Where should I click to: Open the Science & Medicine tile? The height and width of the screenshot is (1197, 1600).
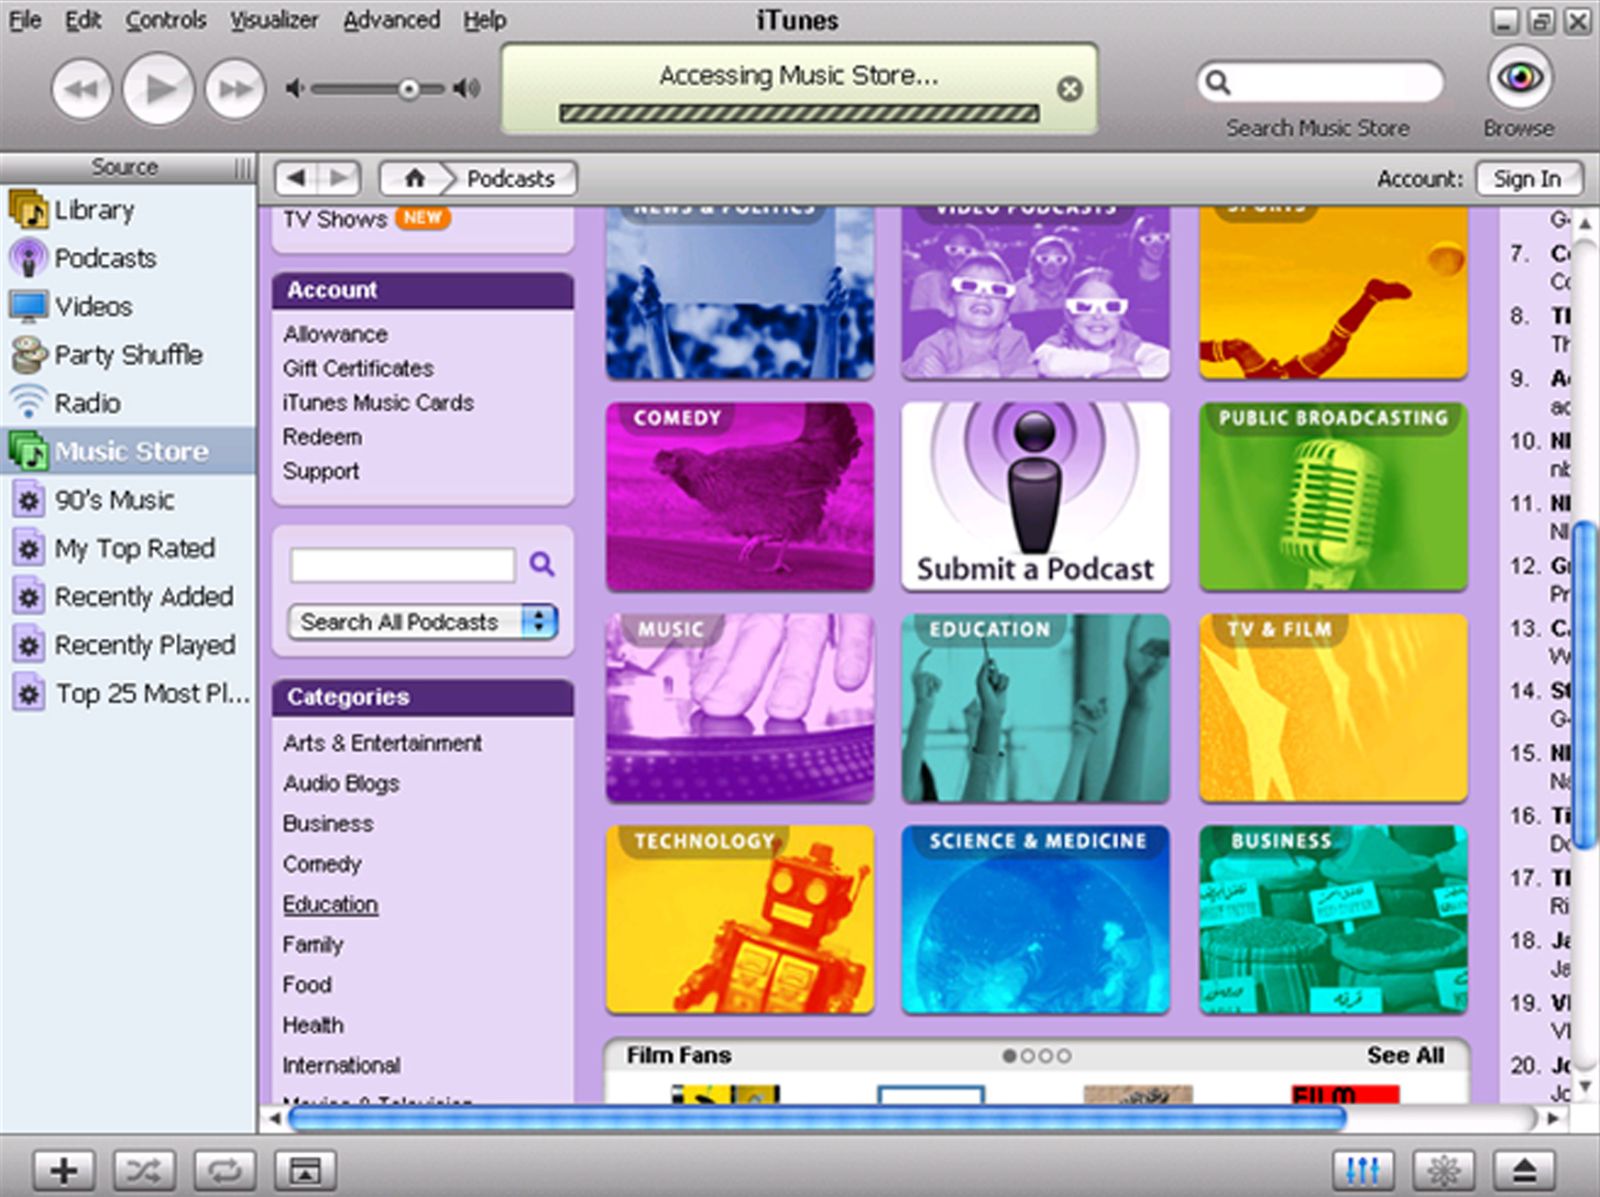coord(1035,920)
